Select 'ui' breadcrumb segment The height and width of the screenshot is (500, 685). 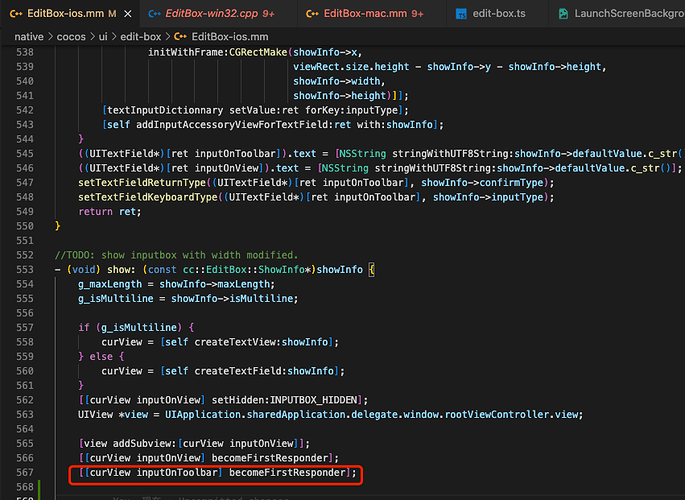pos(103,37)
